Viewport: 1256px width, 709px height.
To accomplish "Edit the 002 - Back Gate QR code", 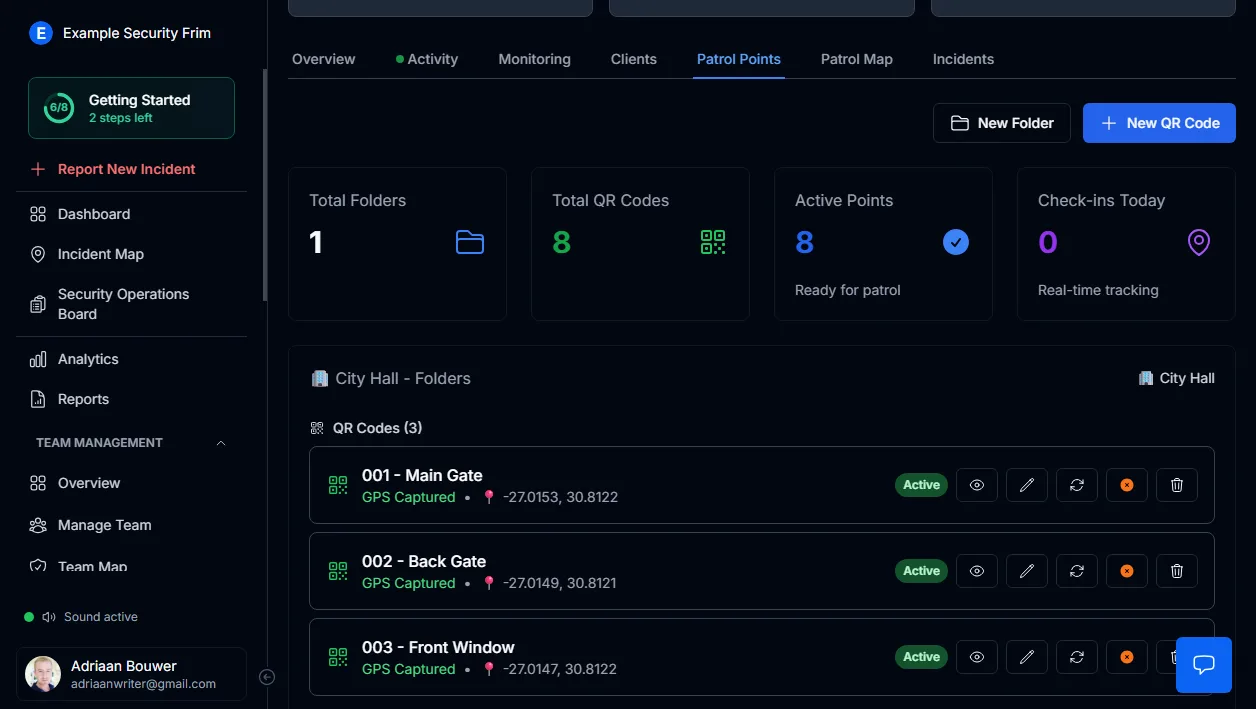I will pos(1026,570).
